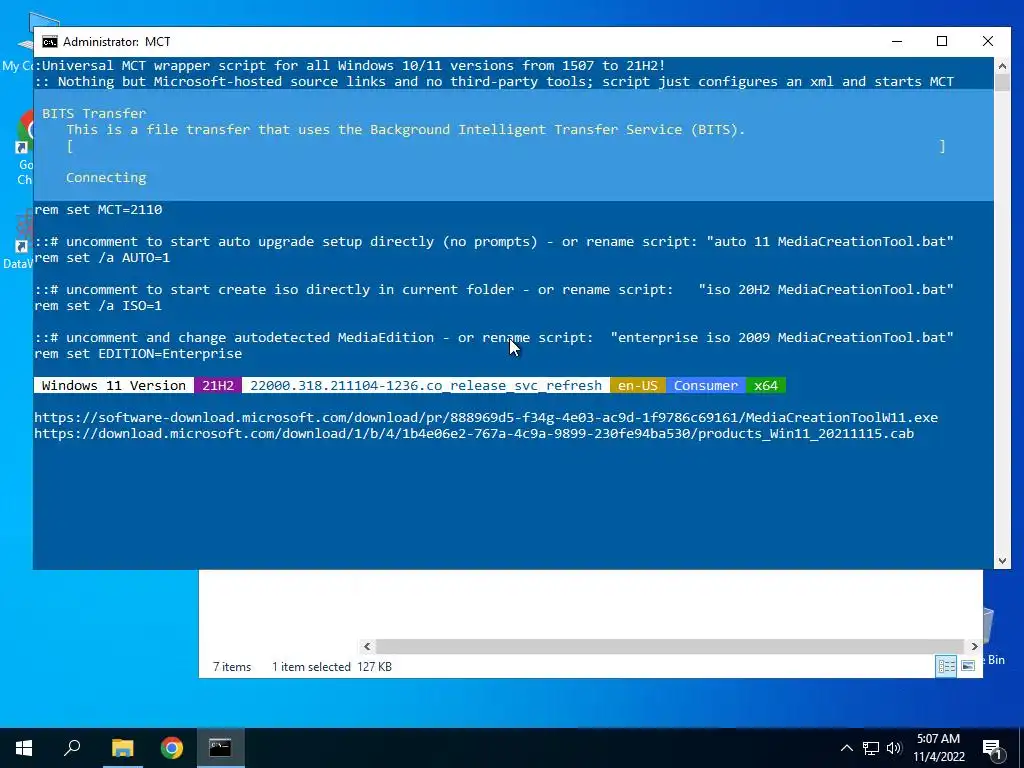1024x768 pixels.
Task: Click the console scrollbar down arrow
Action: click(x=1002, y=560)
